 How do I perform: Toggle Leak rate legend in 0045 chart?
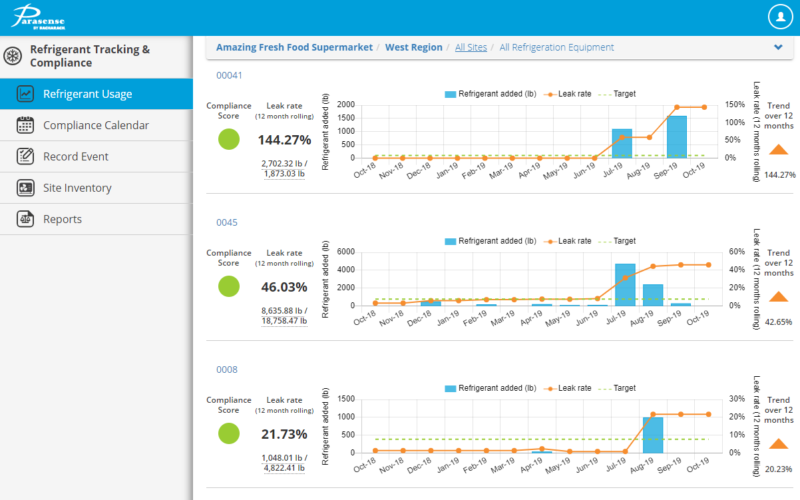[571, 241]
